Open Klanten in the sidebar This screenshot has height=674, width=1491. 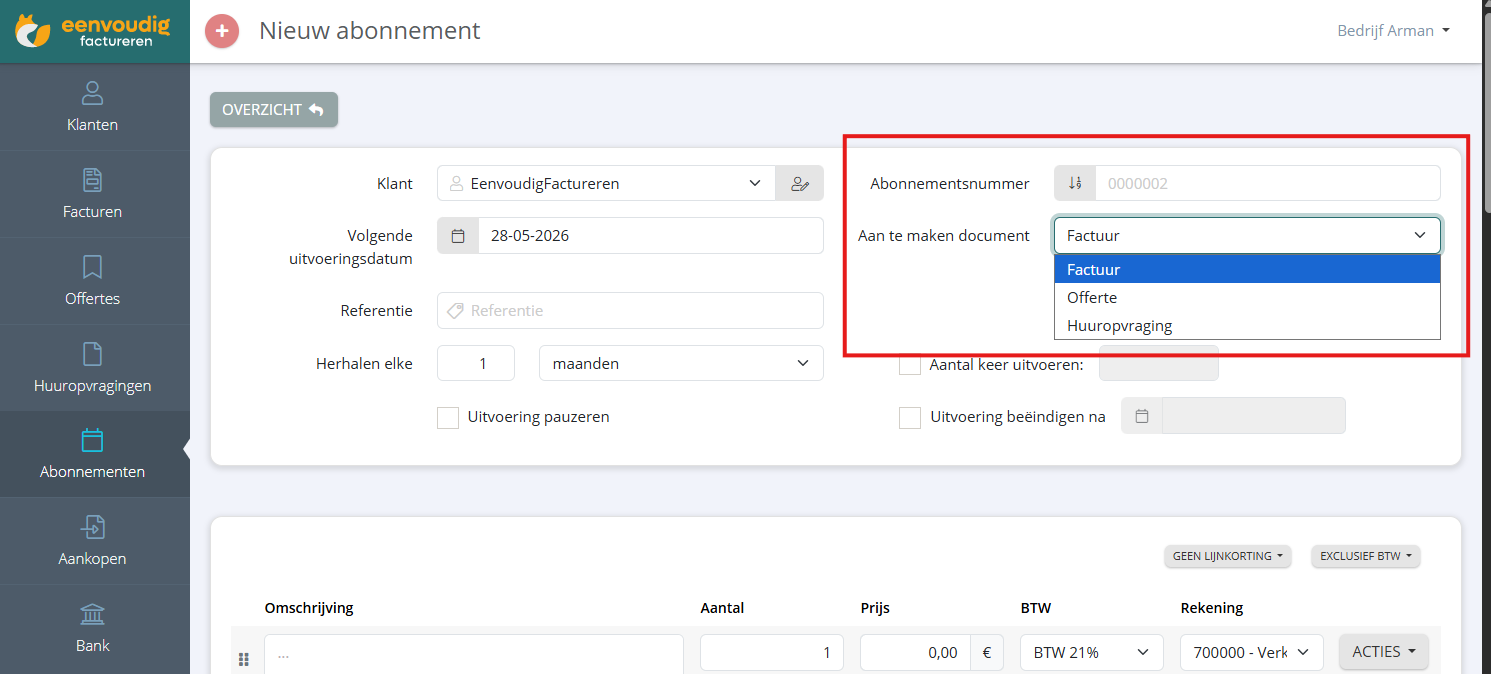93,107
